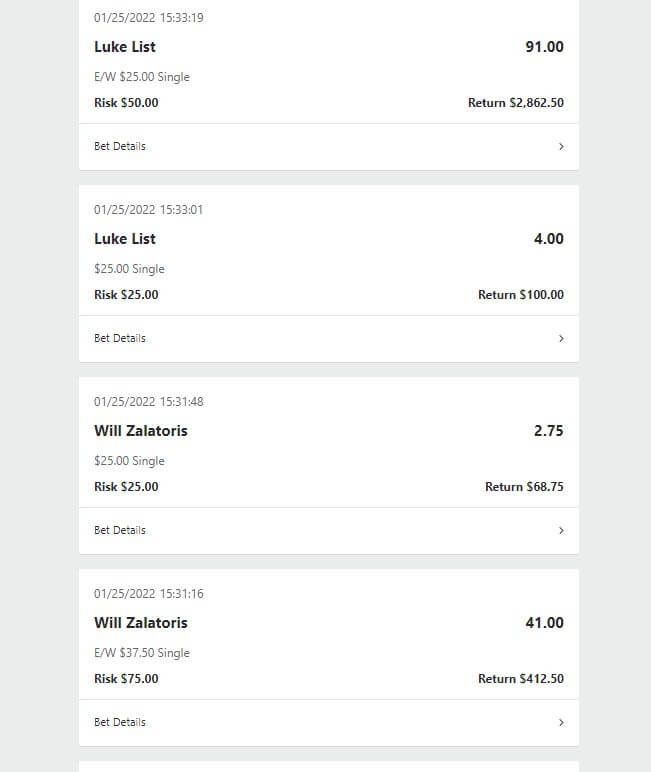Viewport: 651px width, 772px height.
Task: Click Return $2,862.50 amount
Action: (516, 103)
